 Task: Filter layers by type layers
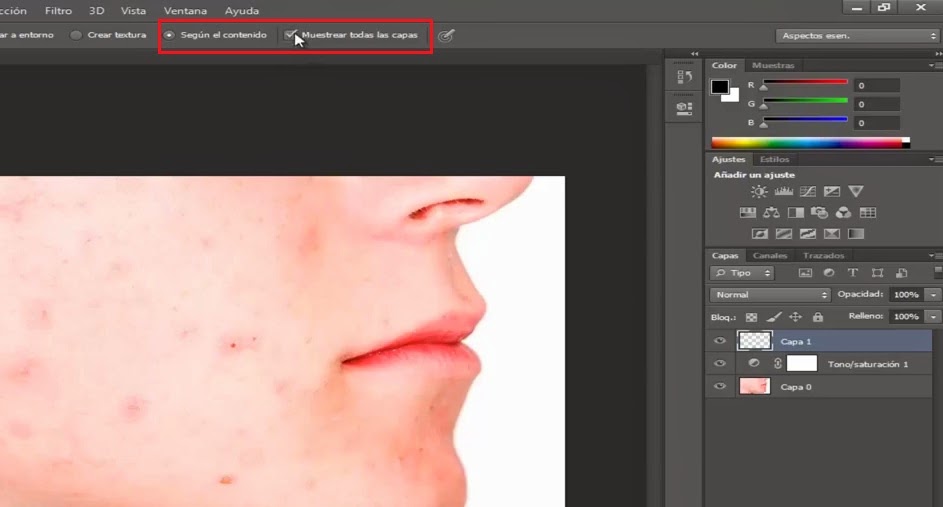(853, 273)
